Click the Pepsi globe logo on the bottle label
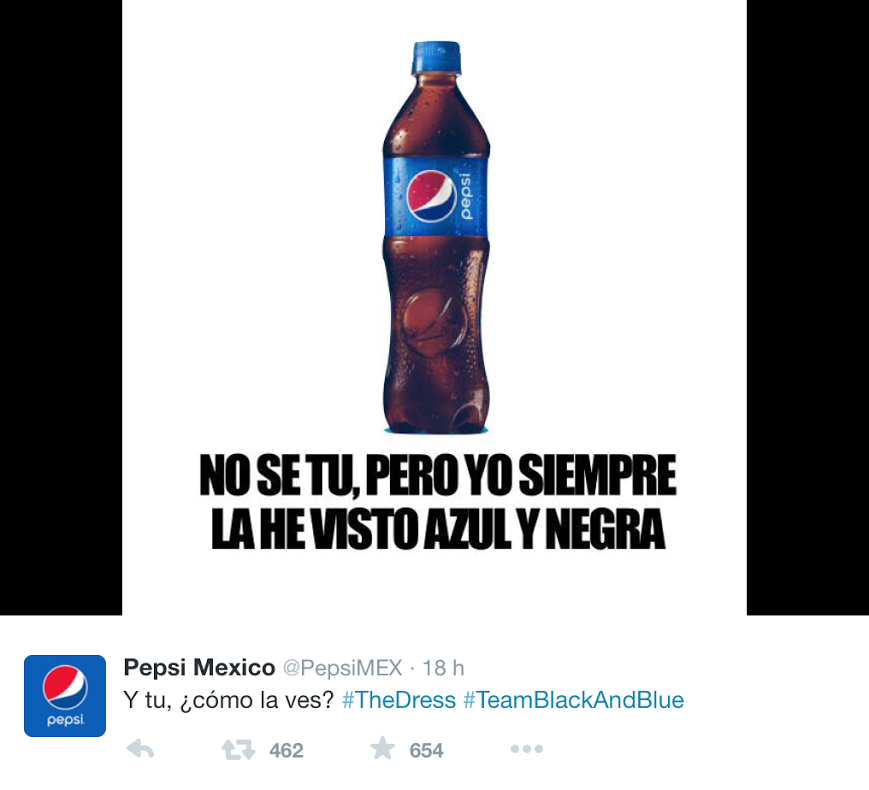 tap(431, 196)
